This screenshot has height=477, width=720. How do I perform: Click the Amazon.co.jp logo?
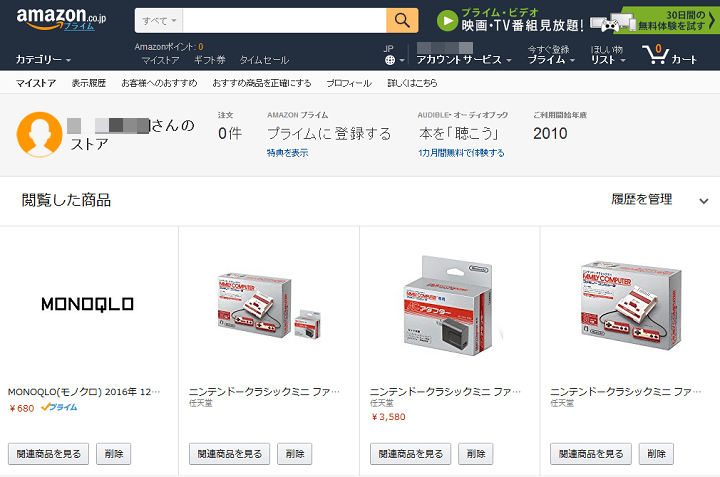pos(61,19)
